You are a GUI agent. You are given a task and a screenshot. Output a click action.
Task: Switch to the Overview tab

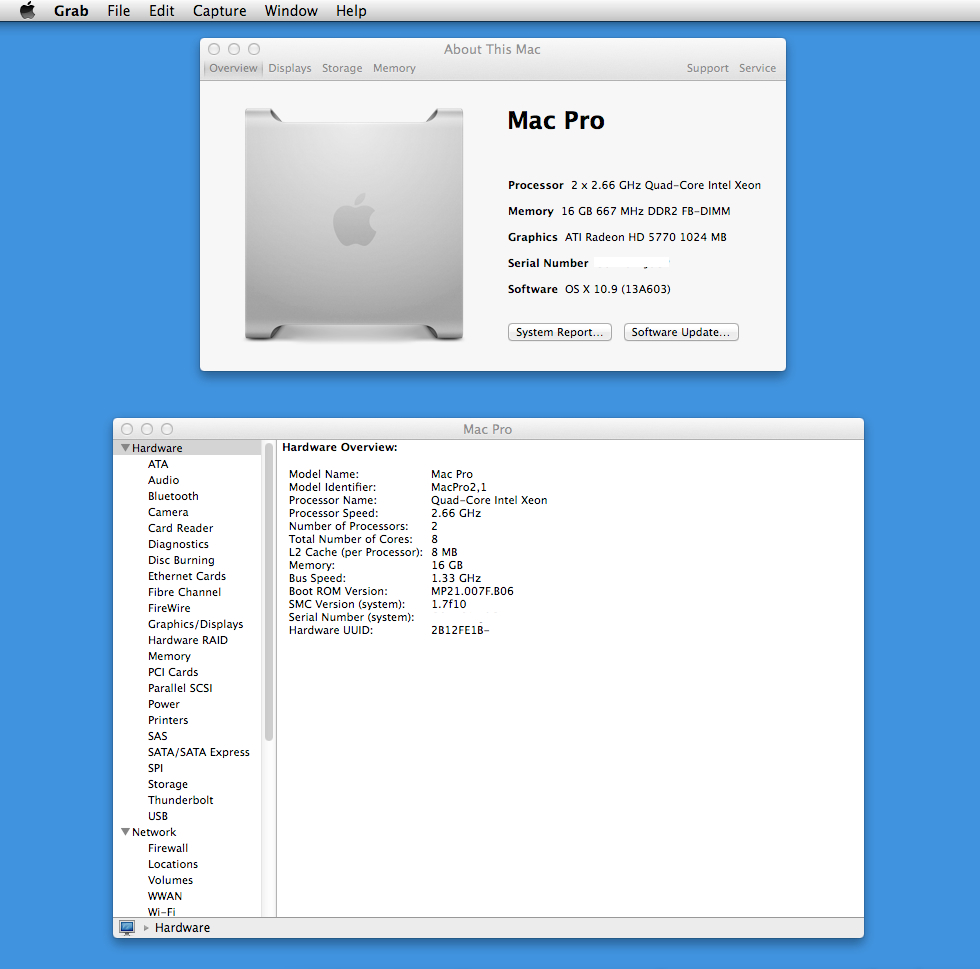[233, 68]
